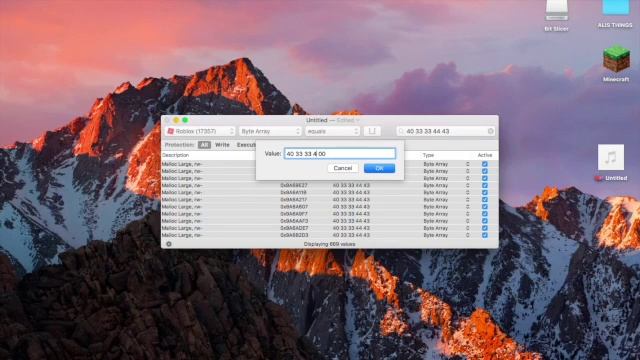Clear the search field with the x icon
Screen dimensions: 640x360
pyautogui.click(x=491, y=131)
